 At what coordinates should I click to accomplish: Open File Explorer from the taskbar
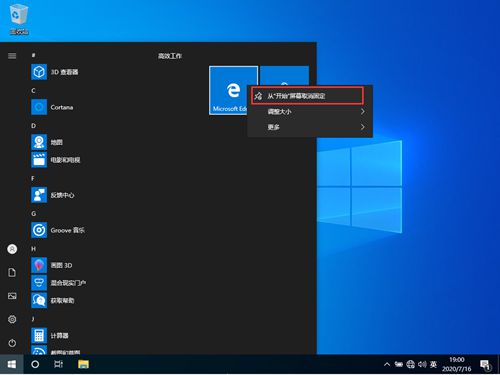[x=83, y=364]
